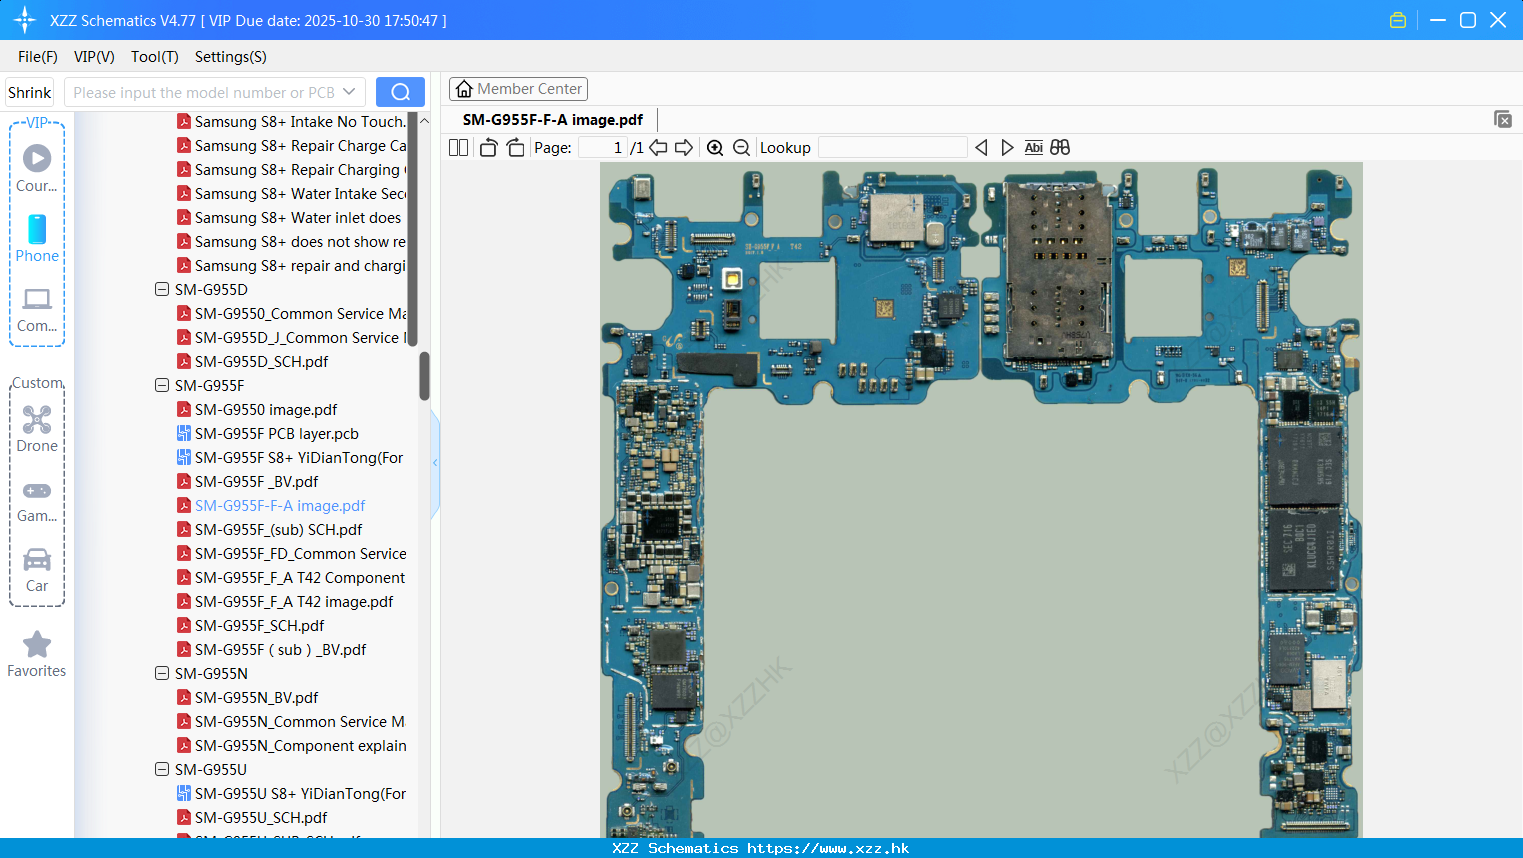Select the Game console category icon
This screenshot has width=1523, height=858.
[x=37, y=490]
